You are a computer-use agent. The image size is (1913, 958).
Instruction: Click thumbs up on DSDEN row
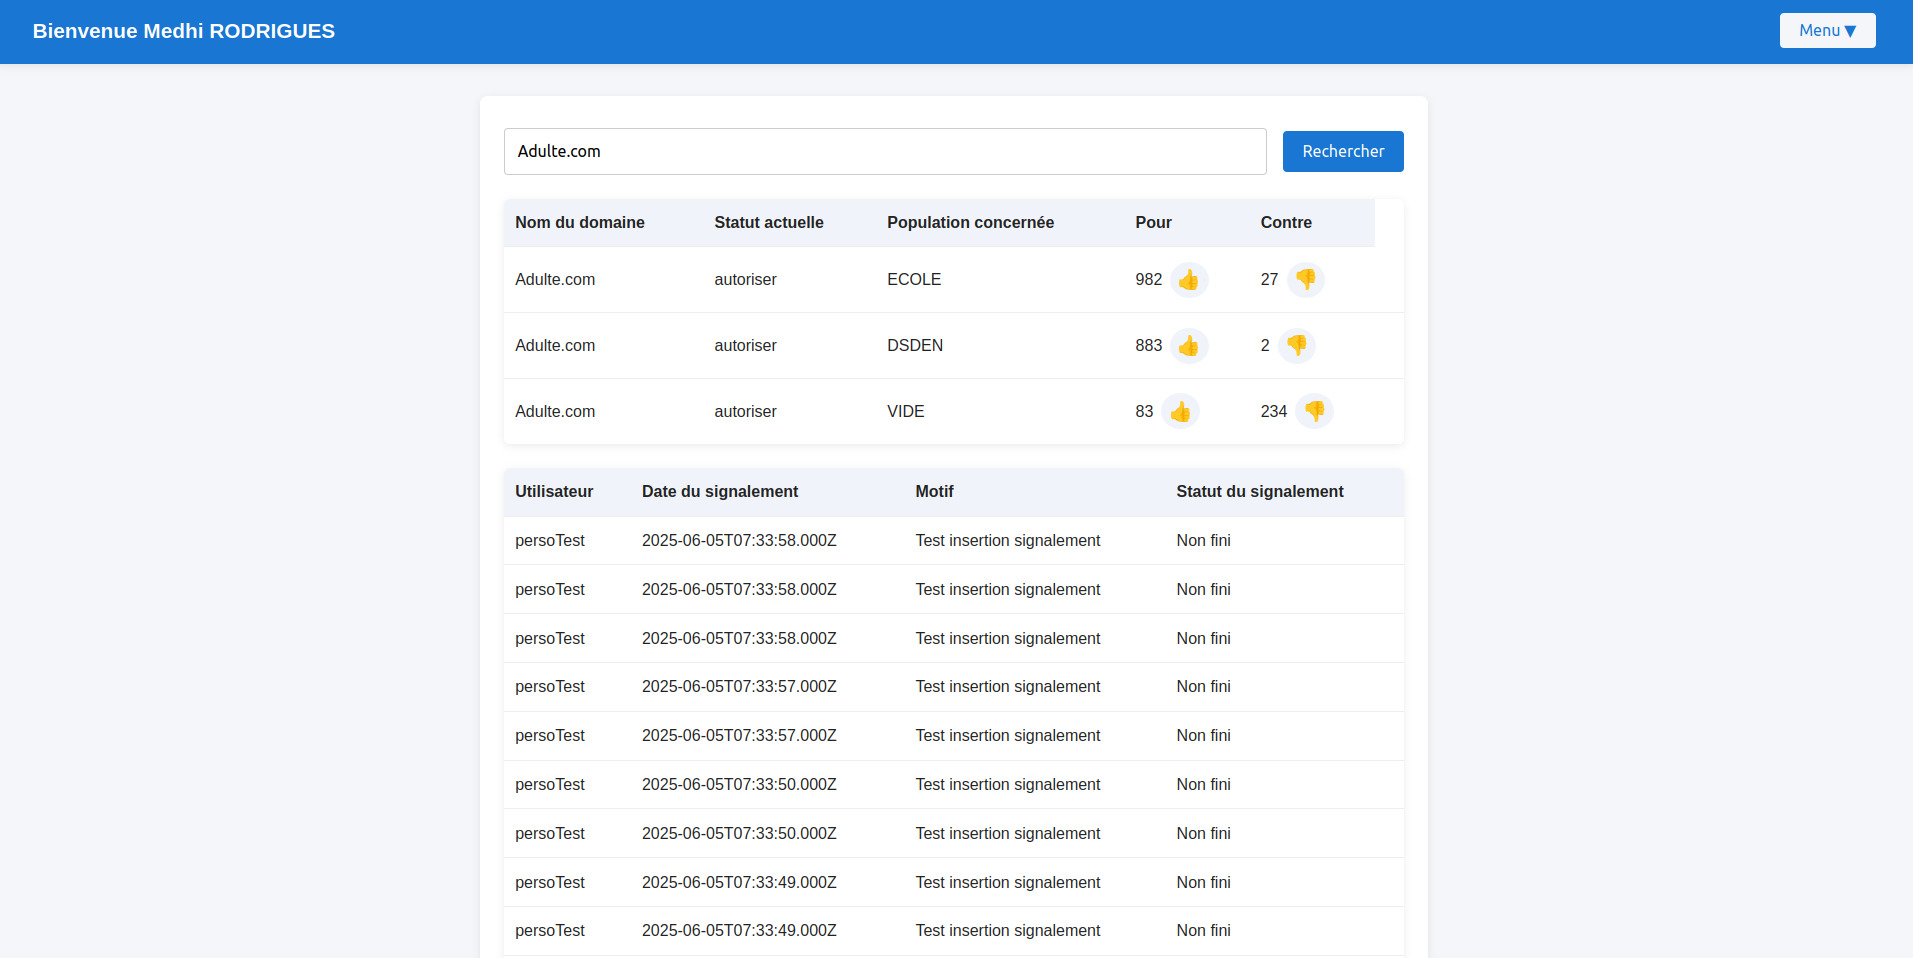(x=1188, y=346)
